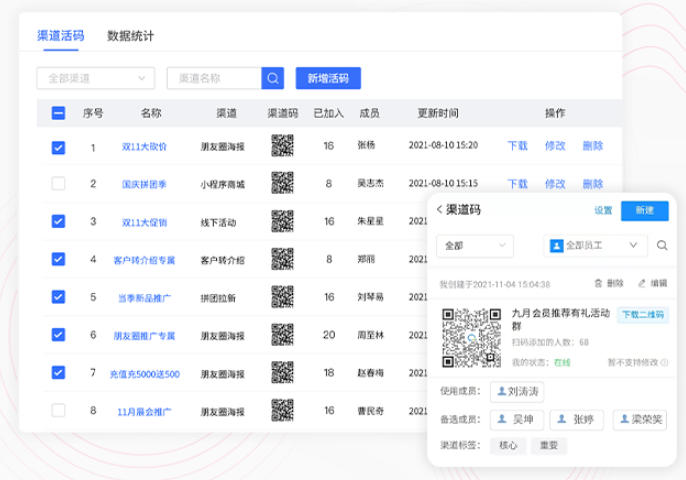The image size is (686, 480).
Task: Uncheck checkbox for row 3 双11大促销
Action: tap(58, 221)
